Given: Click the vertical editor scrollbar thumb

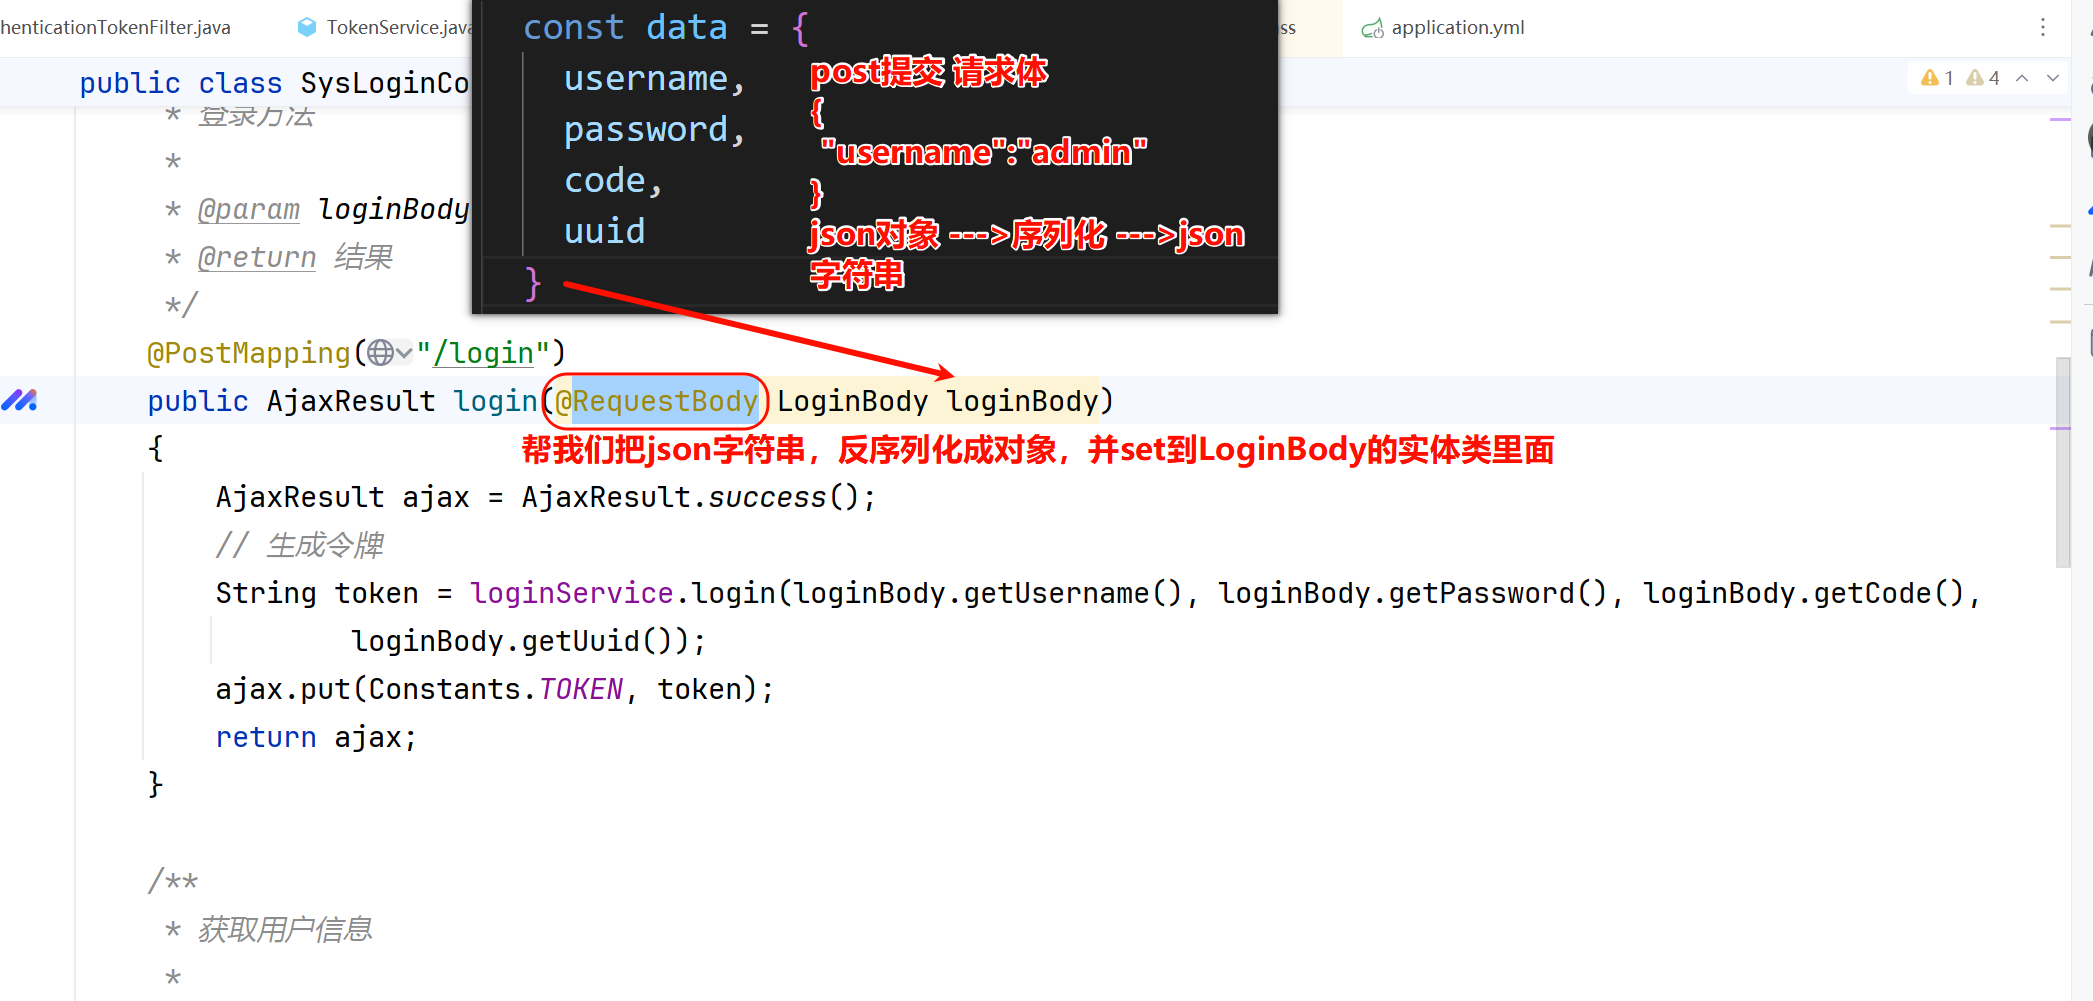Looking at the screenshot, I should pos(2062,462).
